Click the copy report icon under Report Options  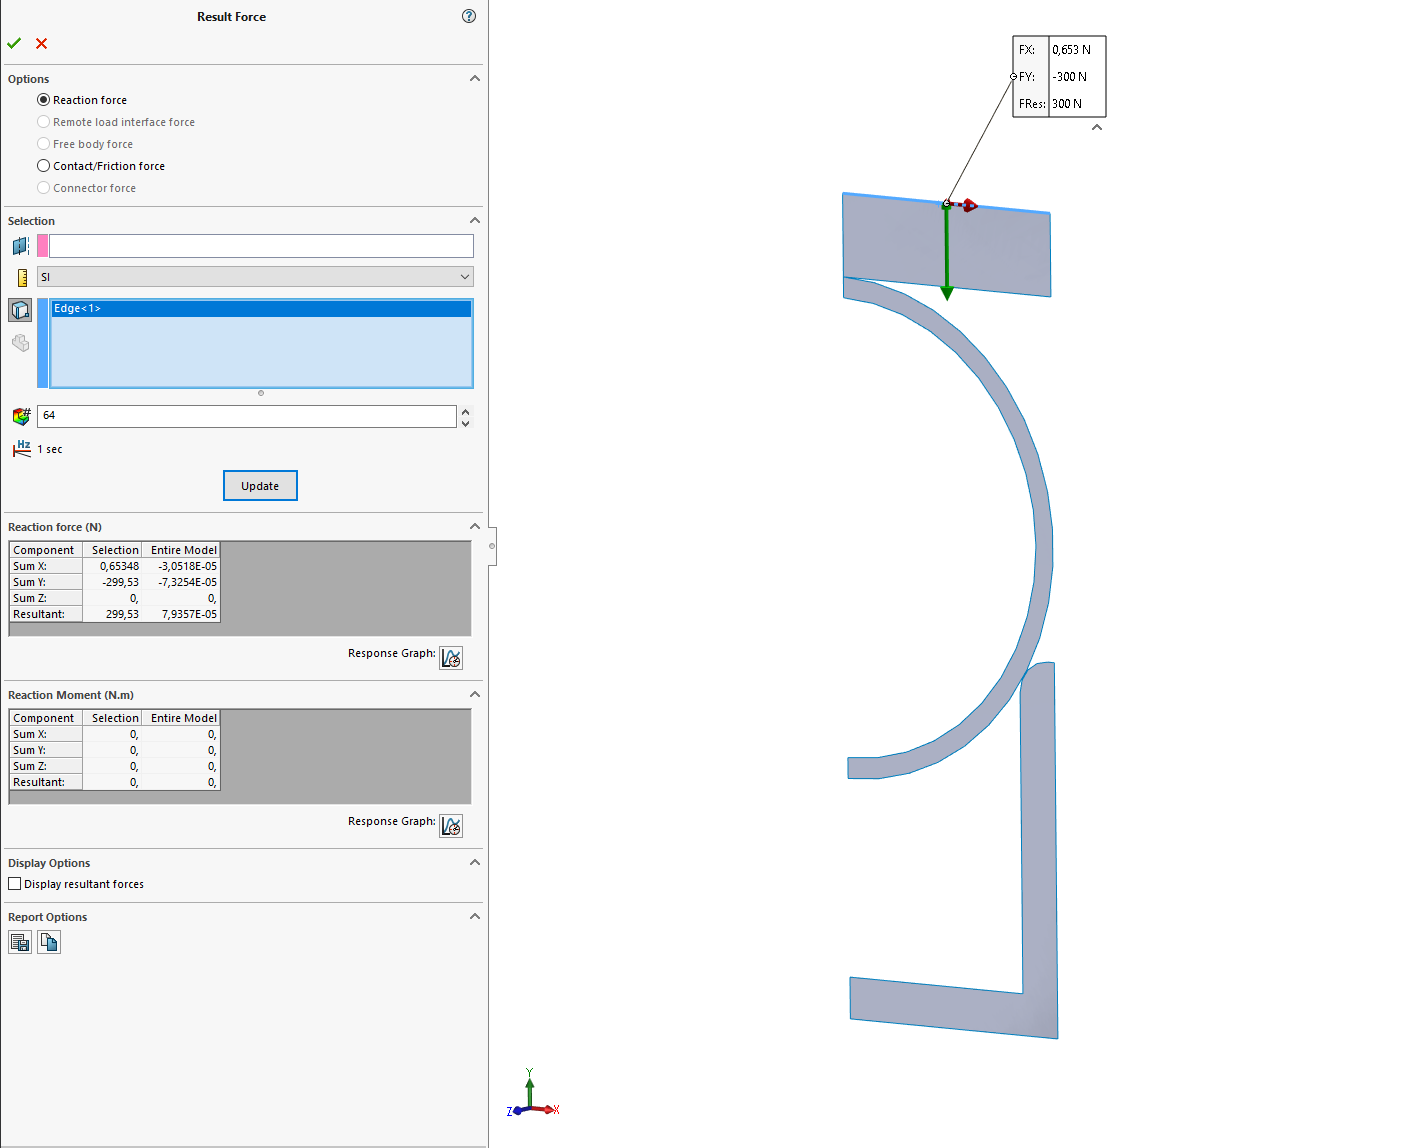(49, 942)
